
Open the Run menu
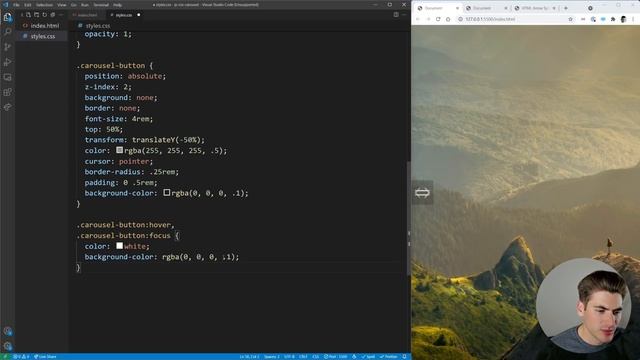click(x=85, y=5)
